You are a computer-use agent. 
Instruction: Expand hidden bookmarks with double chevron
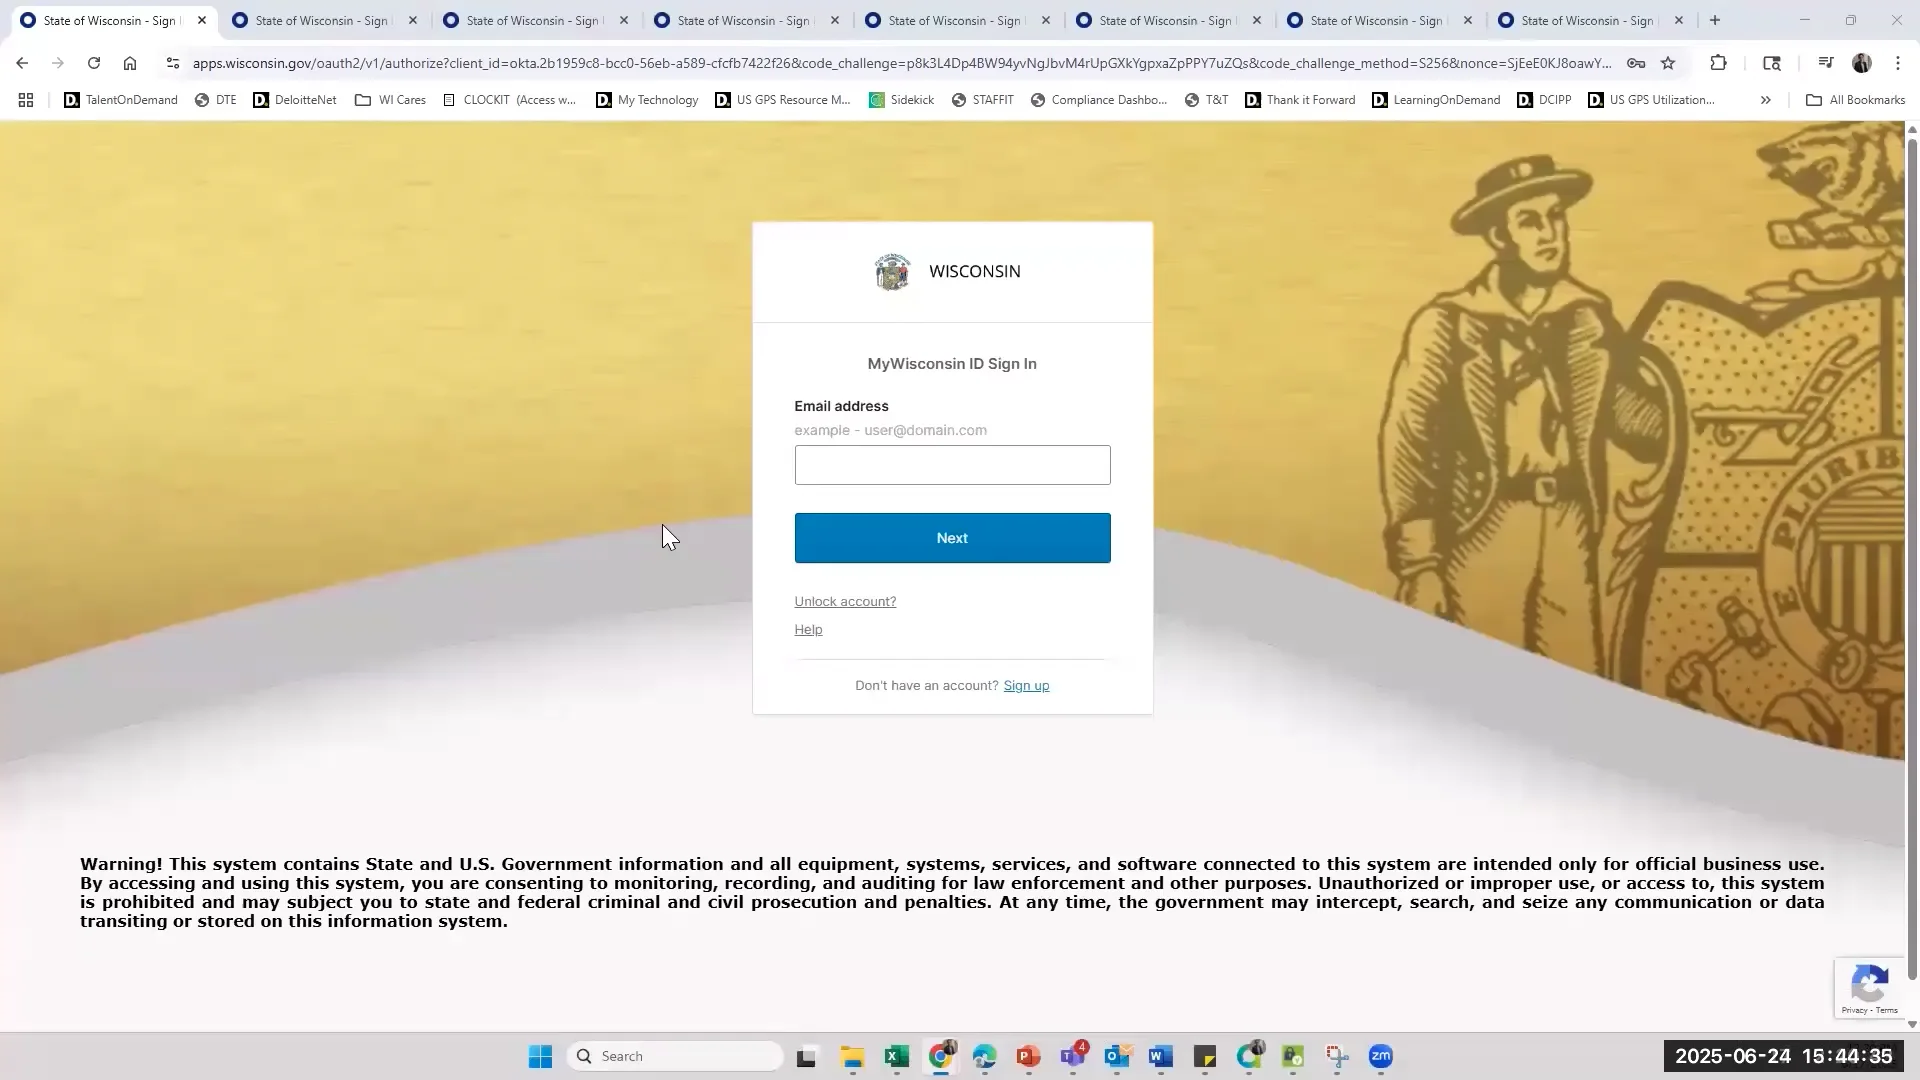pos(1765,100)
